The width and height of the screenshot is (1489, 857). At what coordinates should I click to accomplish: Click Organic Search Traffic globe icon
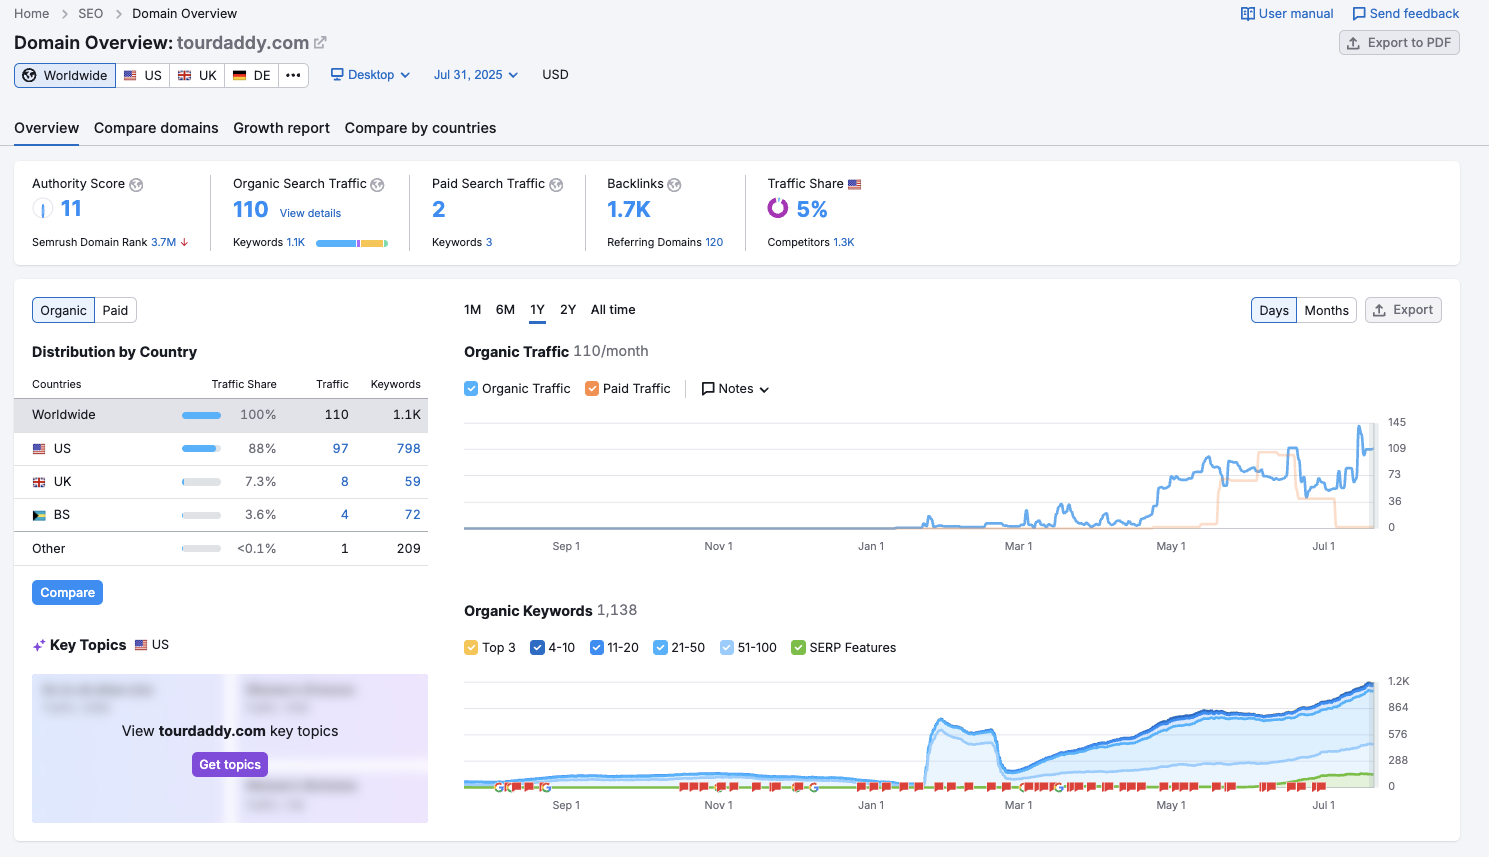click(x=377, y=185)
